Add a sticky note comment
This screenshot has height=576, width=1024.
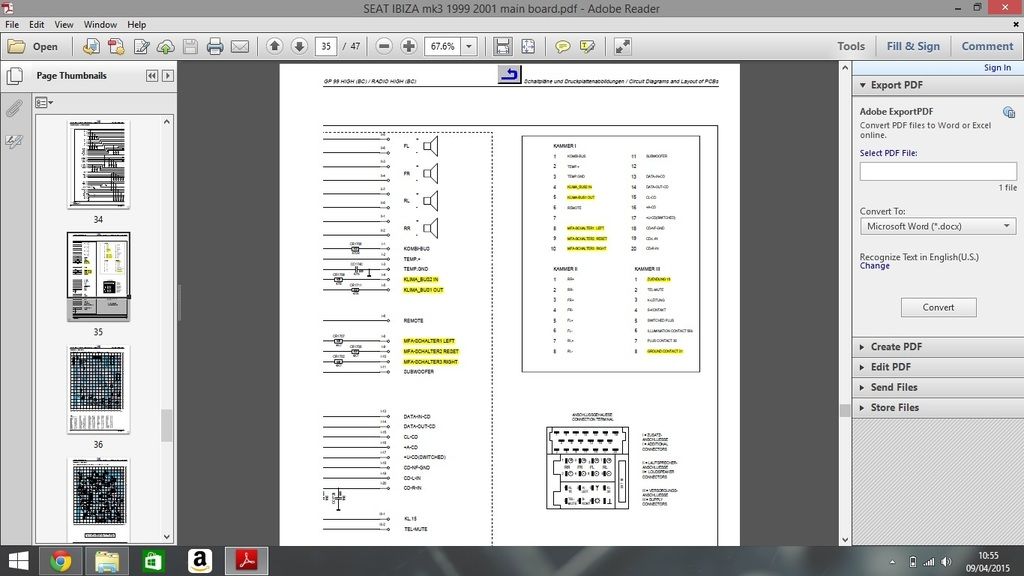tap(562, 46)
